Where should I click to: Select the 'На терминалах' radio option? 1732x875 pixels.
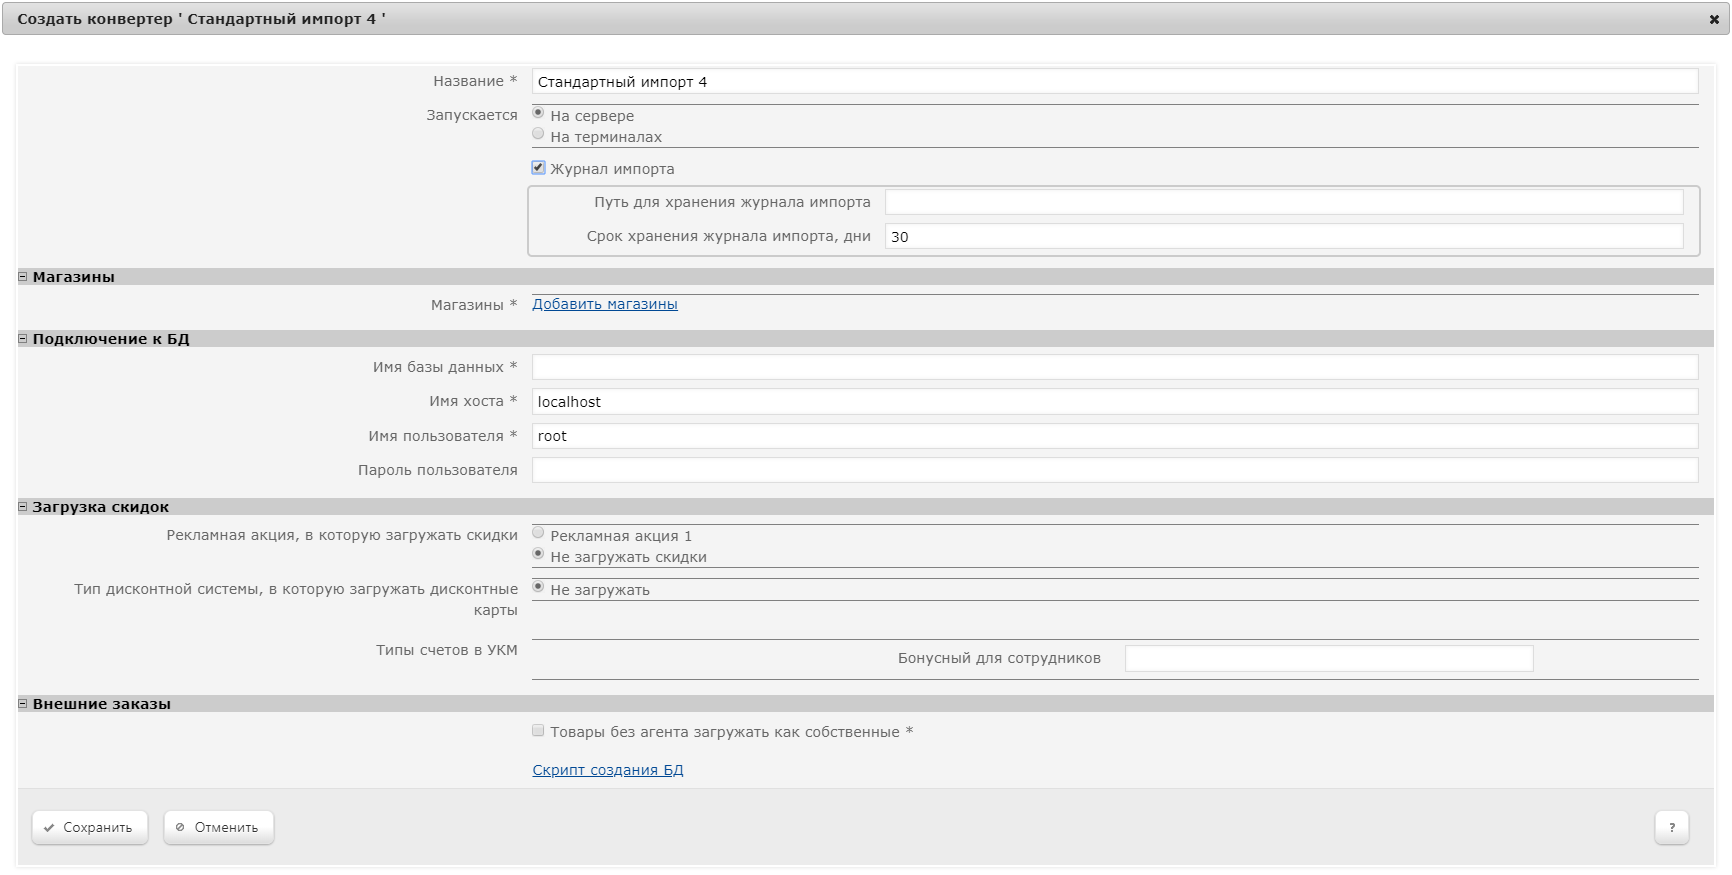[x=538, y=134]
